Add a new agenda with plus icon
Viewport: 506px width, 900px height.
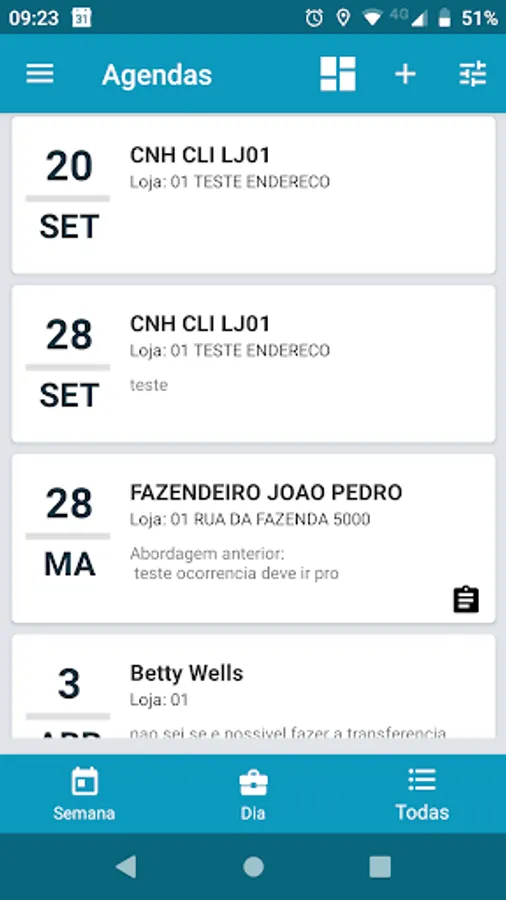pyautogui.click(x=405, y=74)
